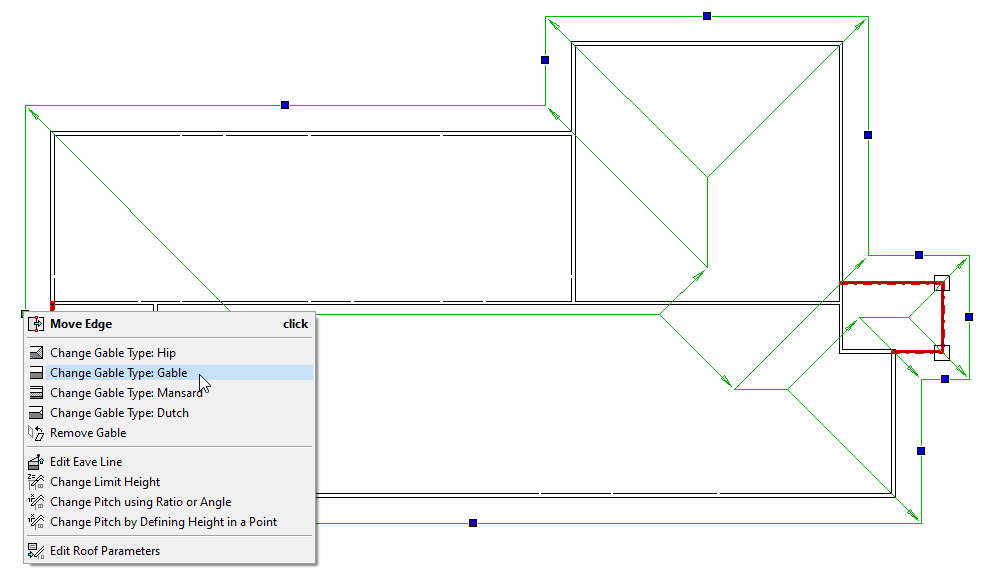Click the Dutch gable type icon

coord(37,413)
